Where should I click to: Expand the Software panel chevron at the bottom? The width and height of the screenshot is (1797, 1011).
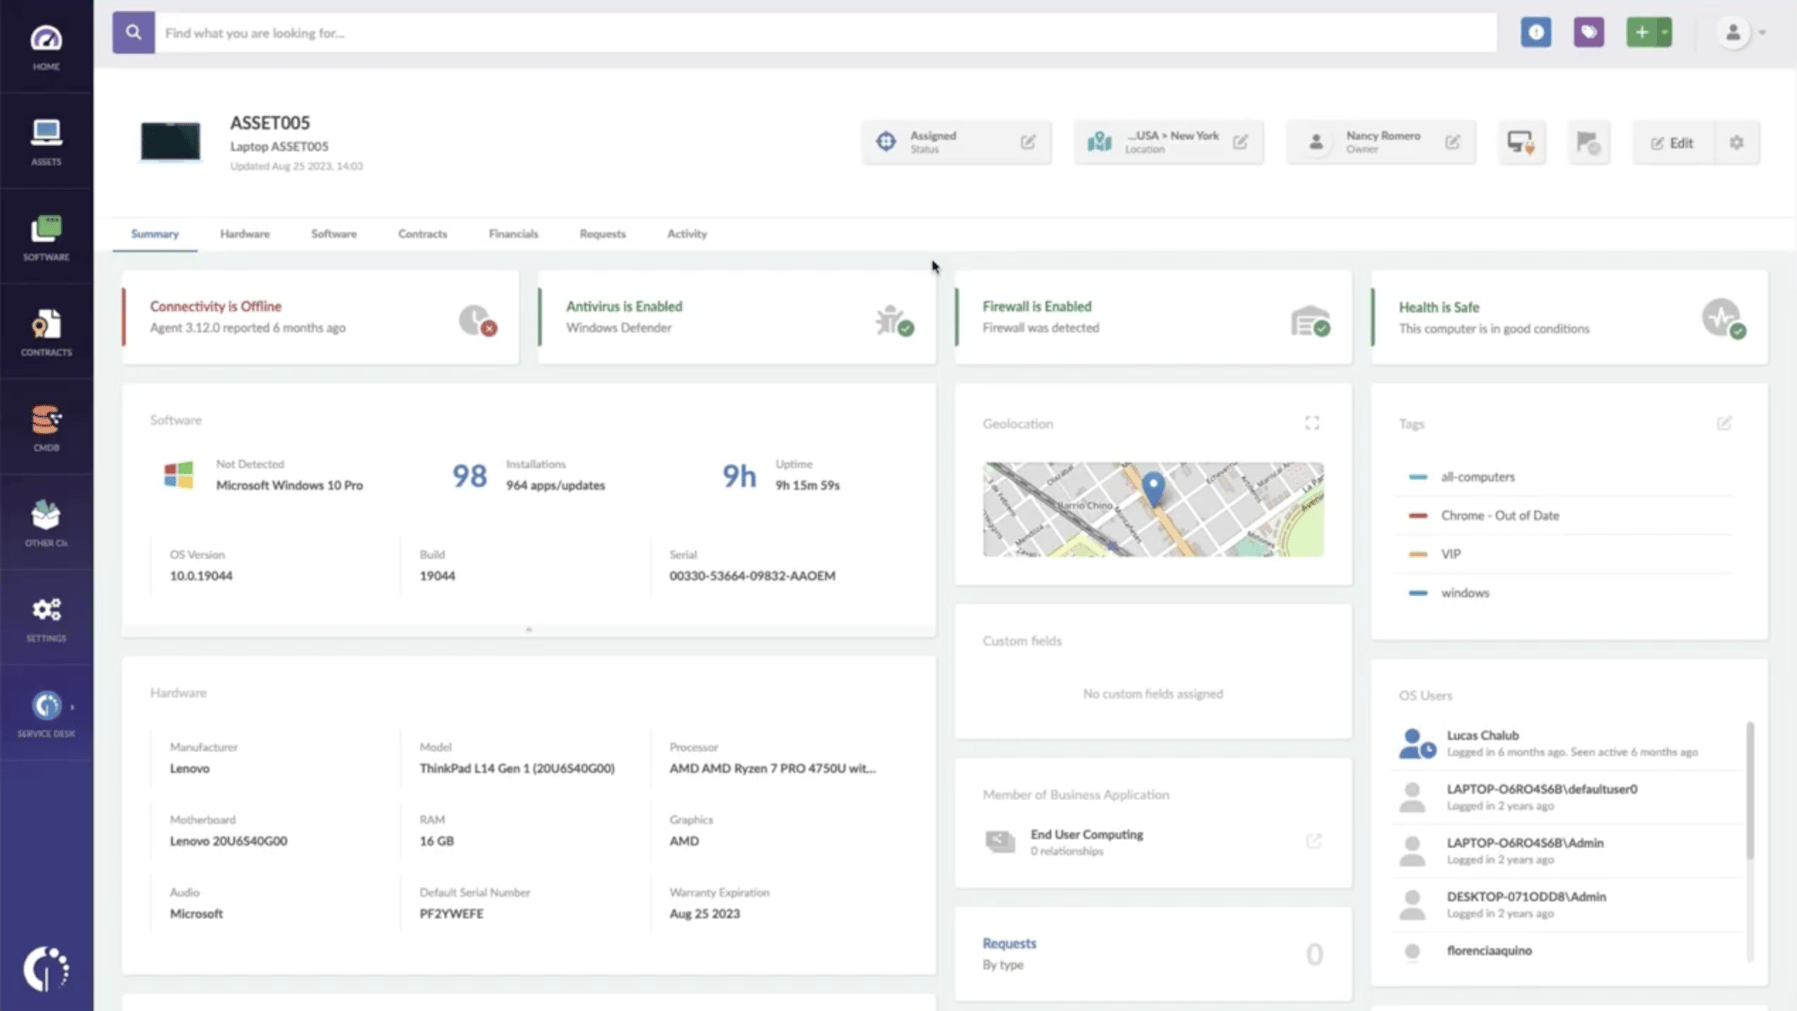(x=529, y=630)
